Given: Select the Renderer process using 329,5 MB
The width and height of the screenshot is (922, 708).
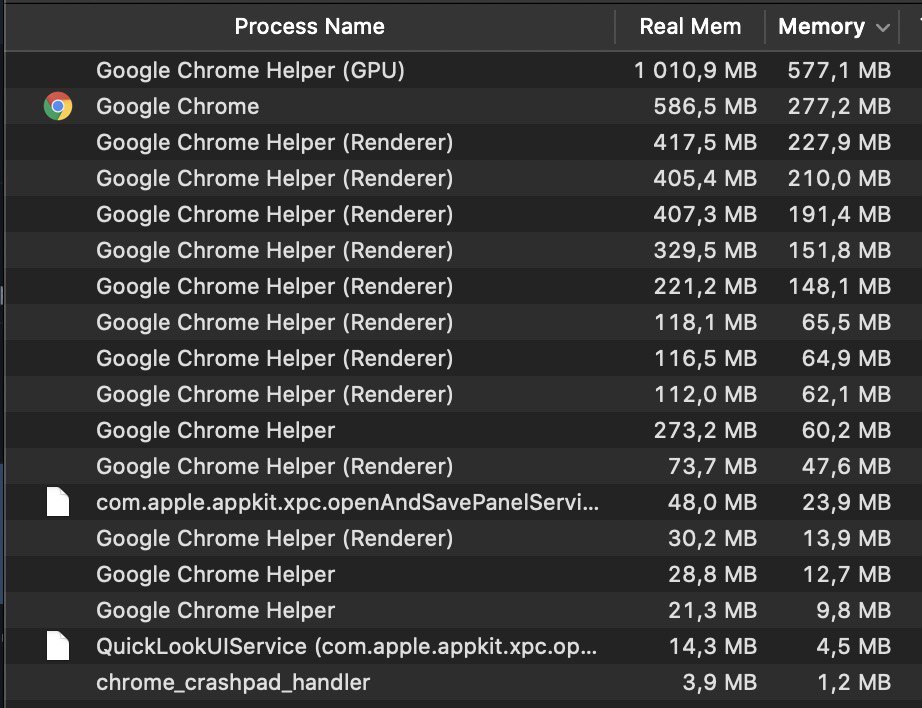Looking at the screenshot, I should [x=463, y=251].
